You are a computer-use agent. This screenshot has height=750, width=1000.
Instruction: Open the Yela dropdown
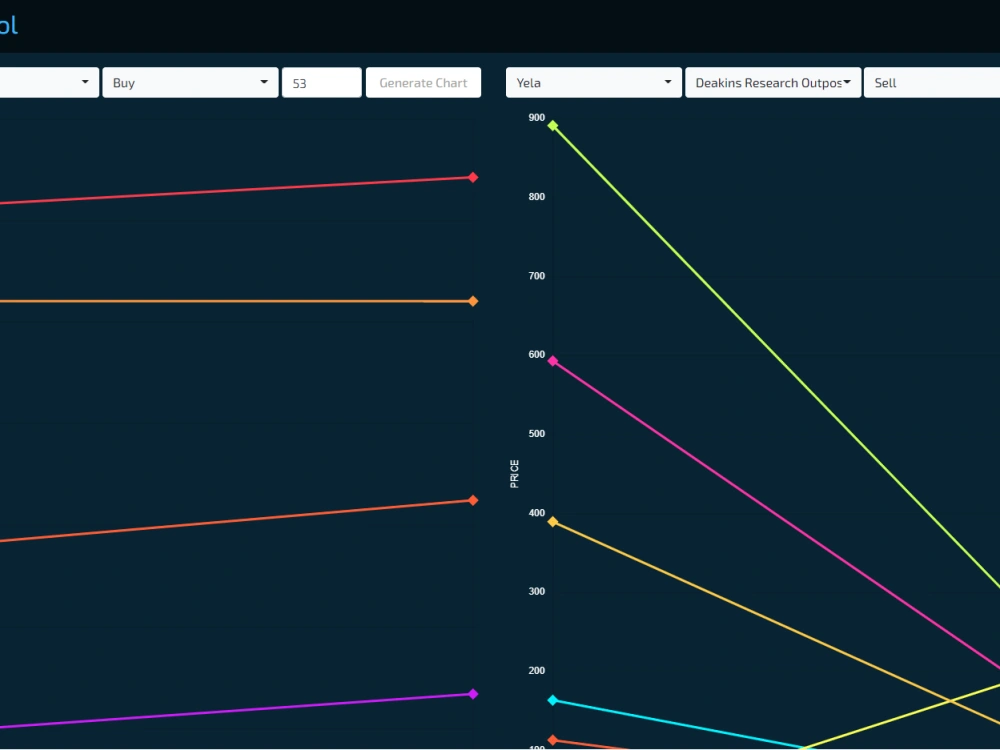click(x=593, y=83)
